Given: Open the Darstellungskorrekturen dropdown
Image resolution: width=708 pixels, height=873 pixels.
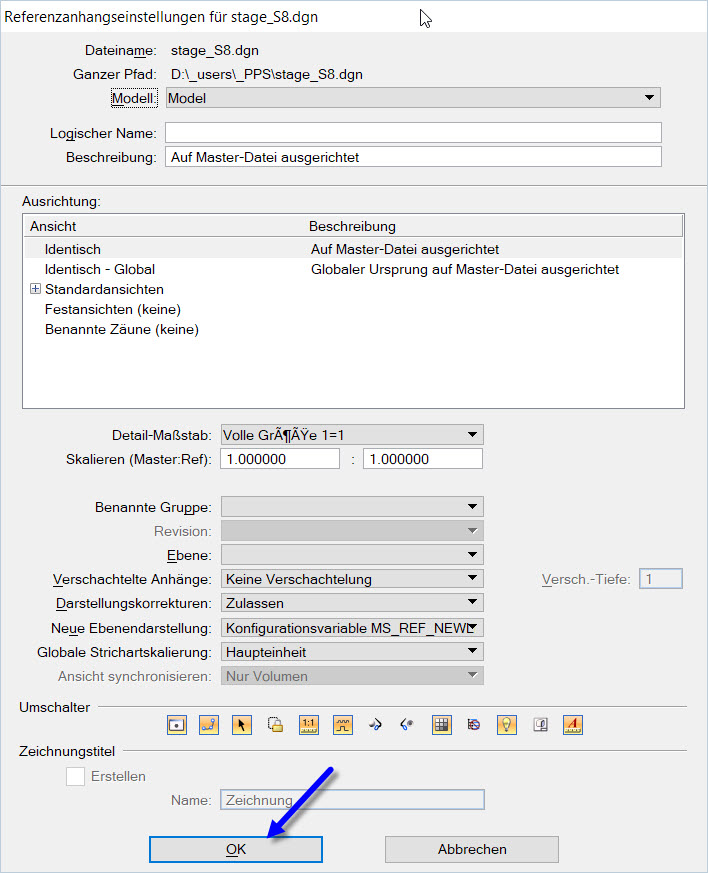Looking at the screenshot, I should pyautogui.click(x=352, y=603).
